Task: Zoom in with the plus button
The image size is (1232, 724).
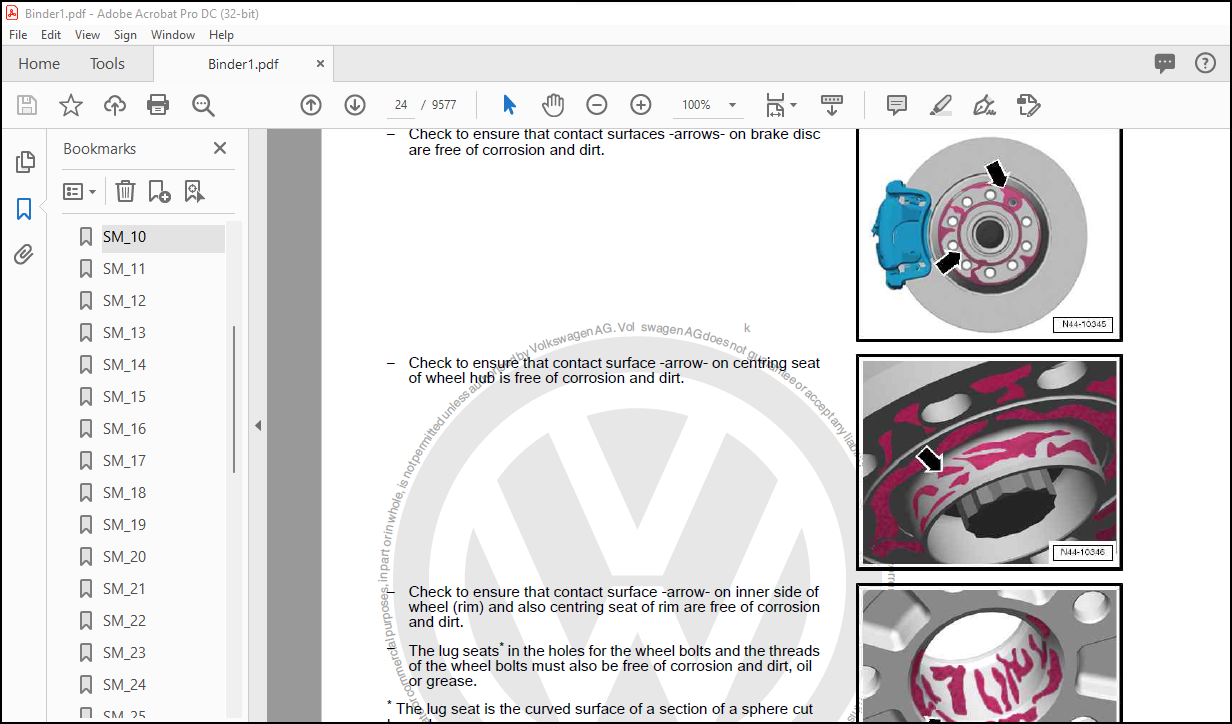Action: pyautogui.click(x=641, y=105)
